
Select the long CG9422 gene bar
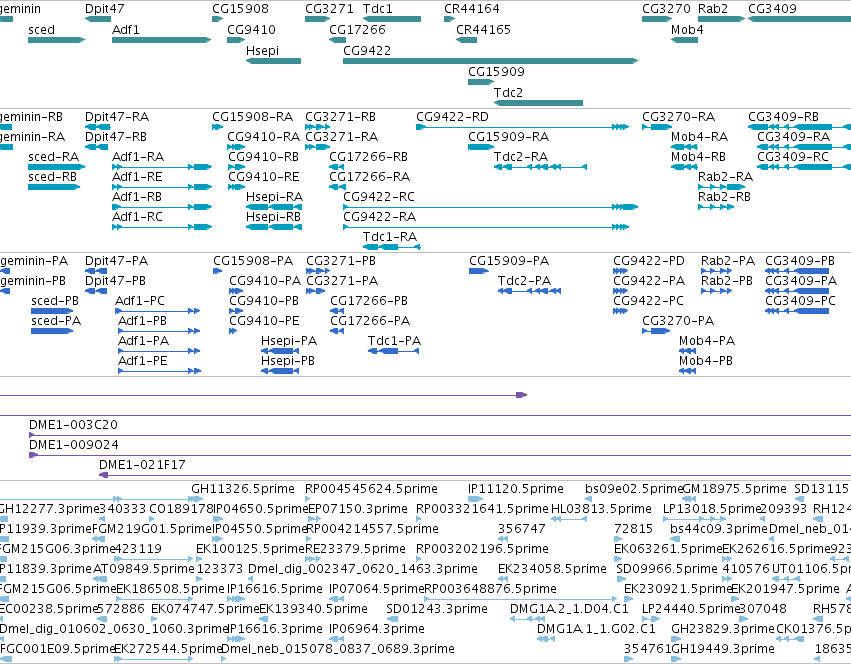click(x=491, y=61)
